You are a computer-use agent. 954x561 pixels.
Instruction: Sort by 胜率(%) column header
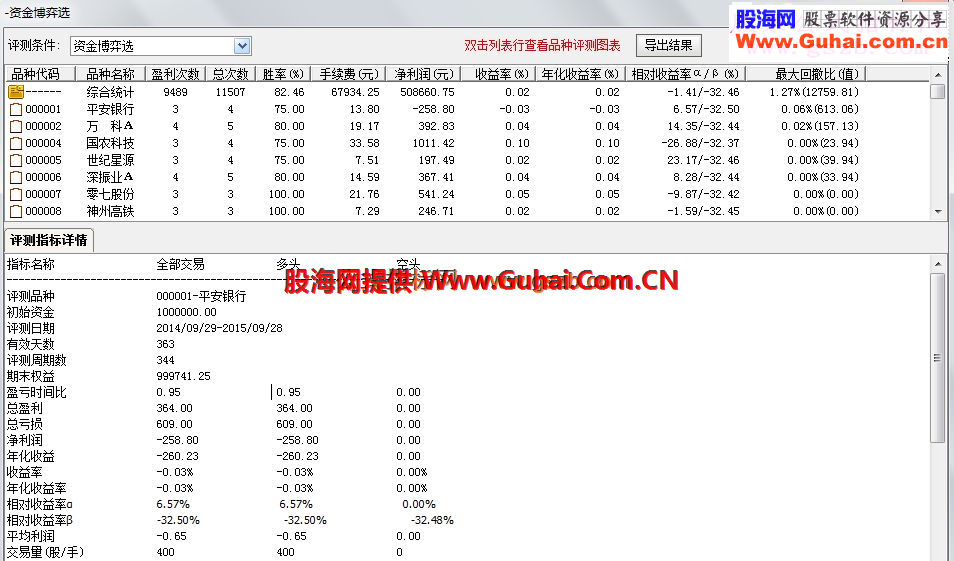pyautogui.click(x=283, y=74)
